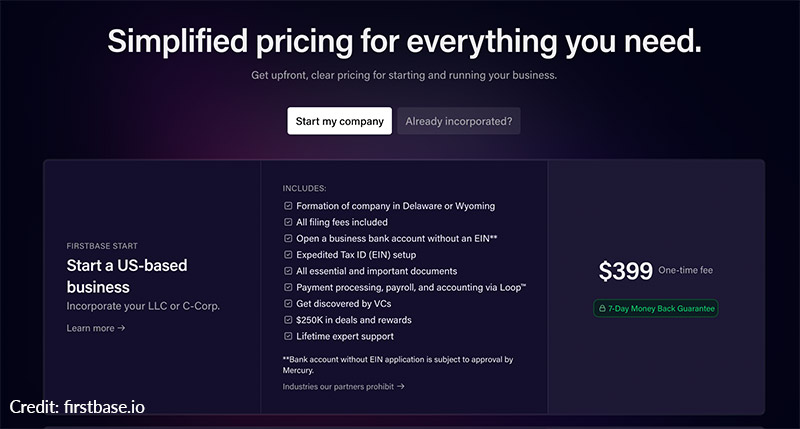The width and height of the screenshot is (800, 429).
Task: Open the Learn more link
Action: pos(90,328)
